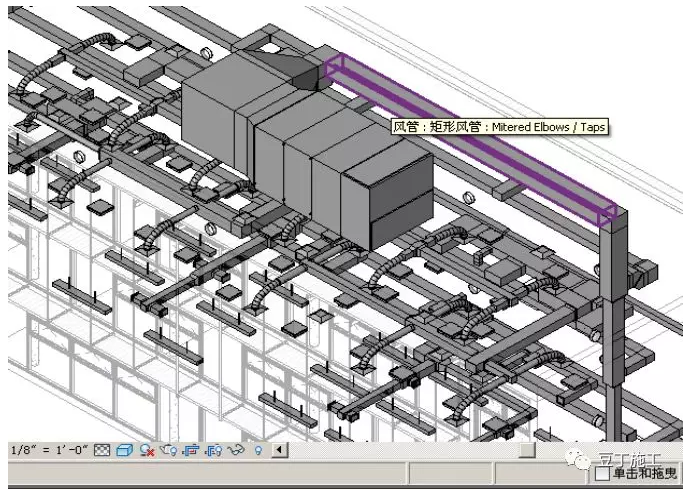
Task: Click the horizontal scrollbar thumb
Action: (528, 450)
